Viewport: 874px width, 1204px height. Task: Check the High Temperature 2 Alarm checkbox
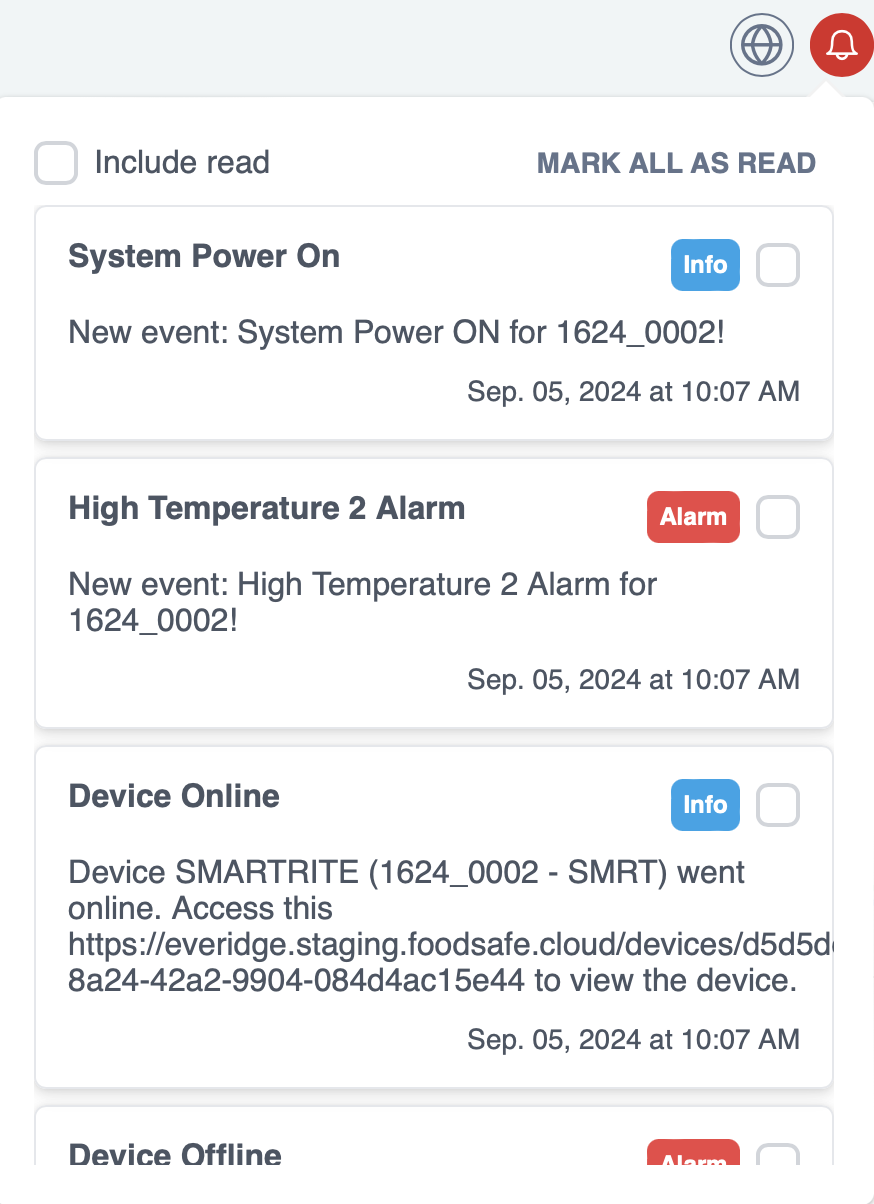(x=777, y=518)
